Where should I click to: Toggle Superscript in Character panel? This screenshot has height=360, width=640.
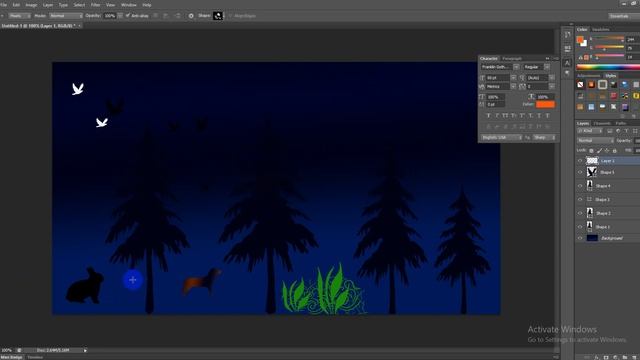click(x=522, y=116)
